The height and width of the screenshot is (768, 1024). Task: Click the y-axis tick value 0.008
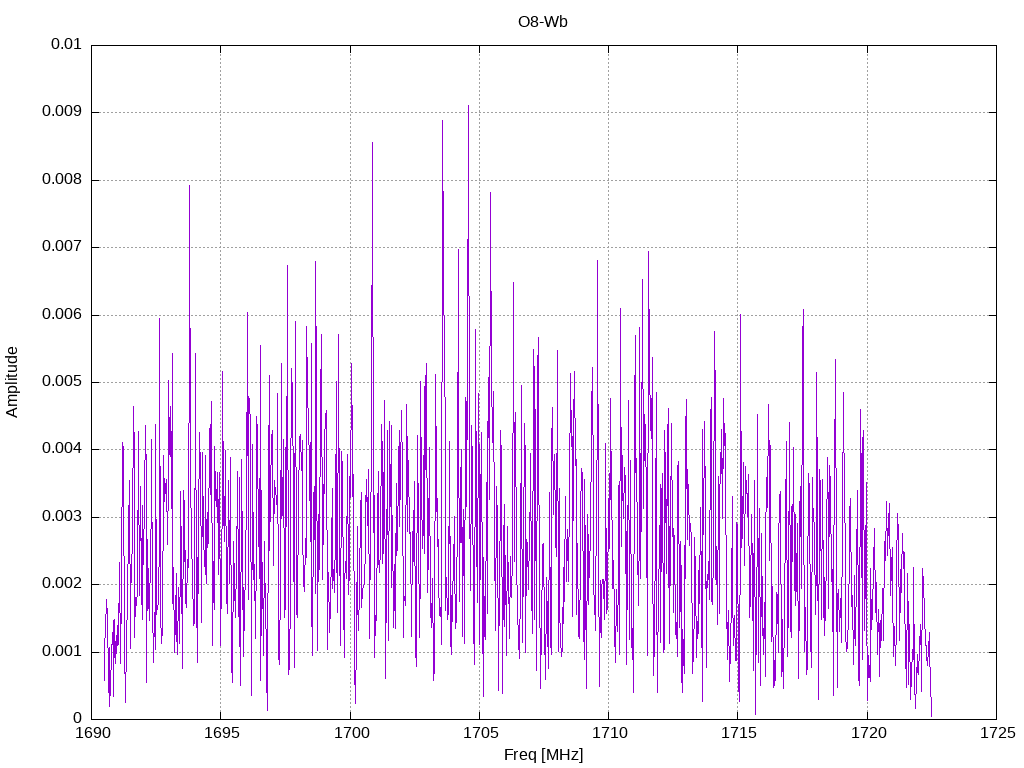[x=62, y=180]
